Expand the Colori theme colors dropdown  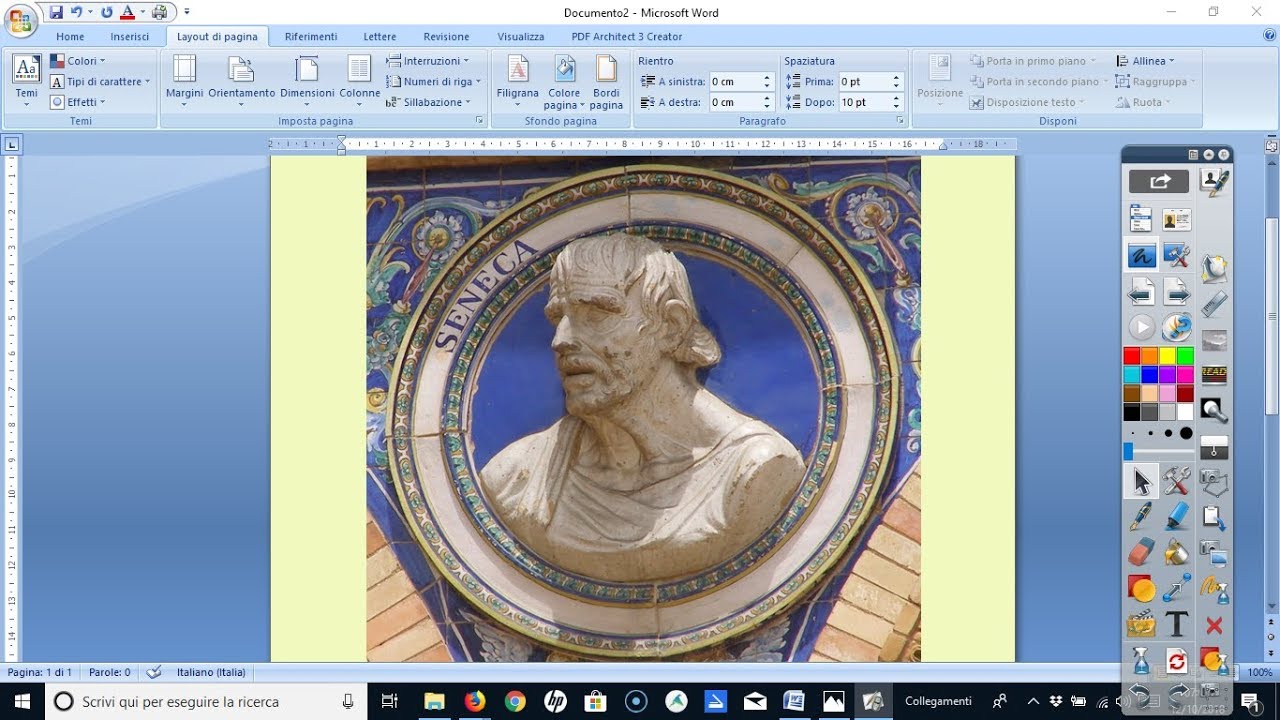pyautogui.click(x=78, y=61)
